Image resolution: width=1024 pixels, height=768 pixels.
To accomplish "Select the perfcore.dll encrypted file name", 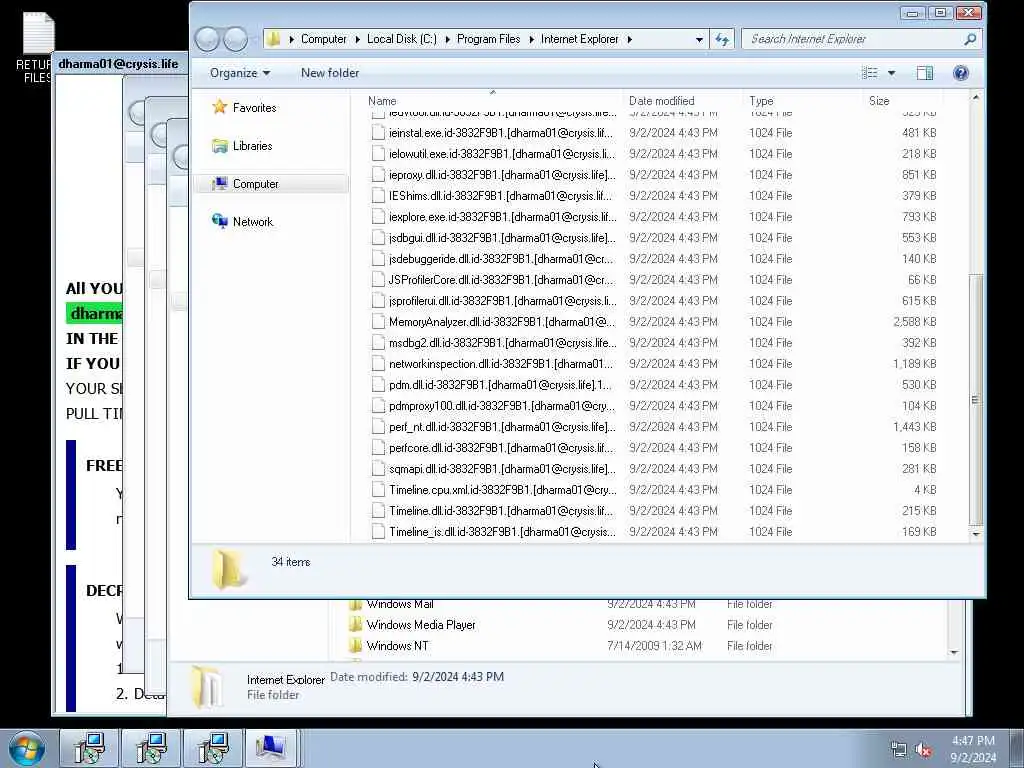I will [501, 447].
